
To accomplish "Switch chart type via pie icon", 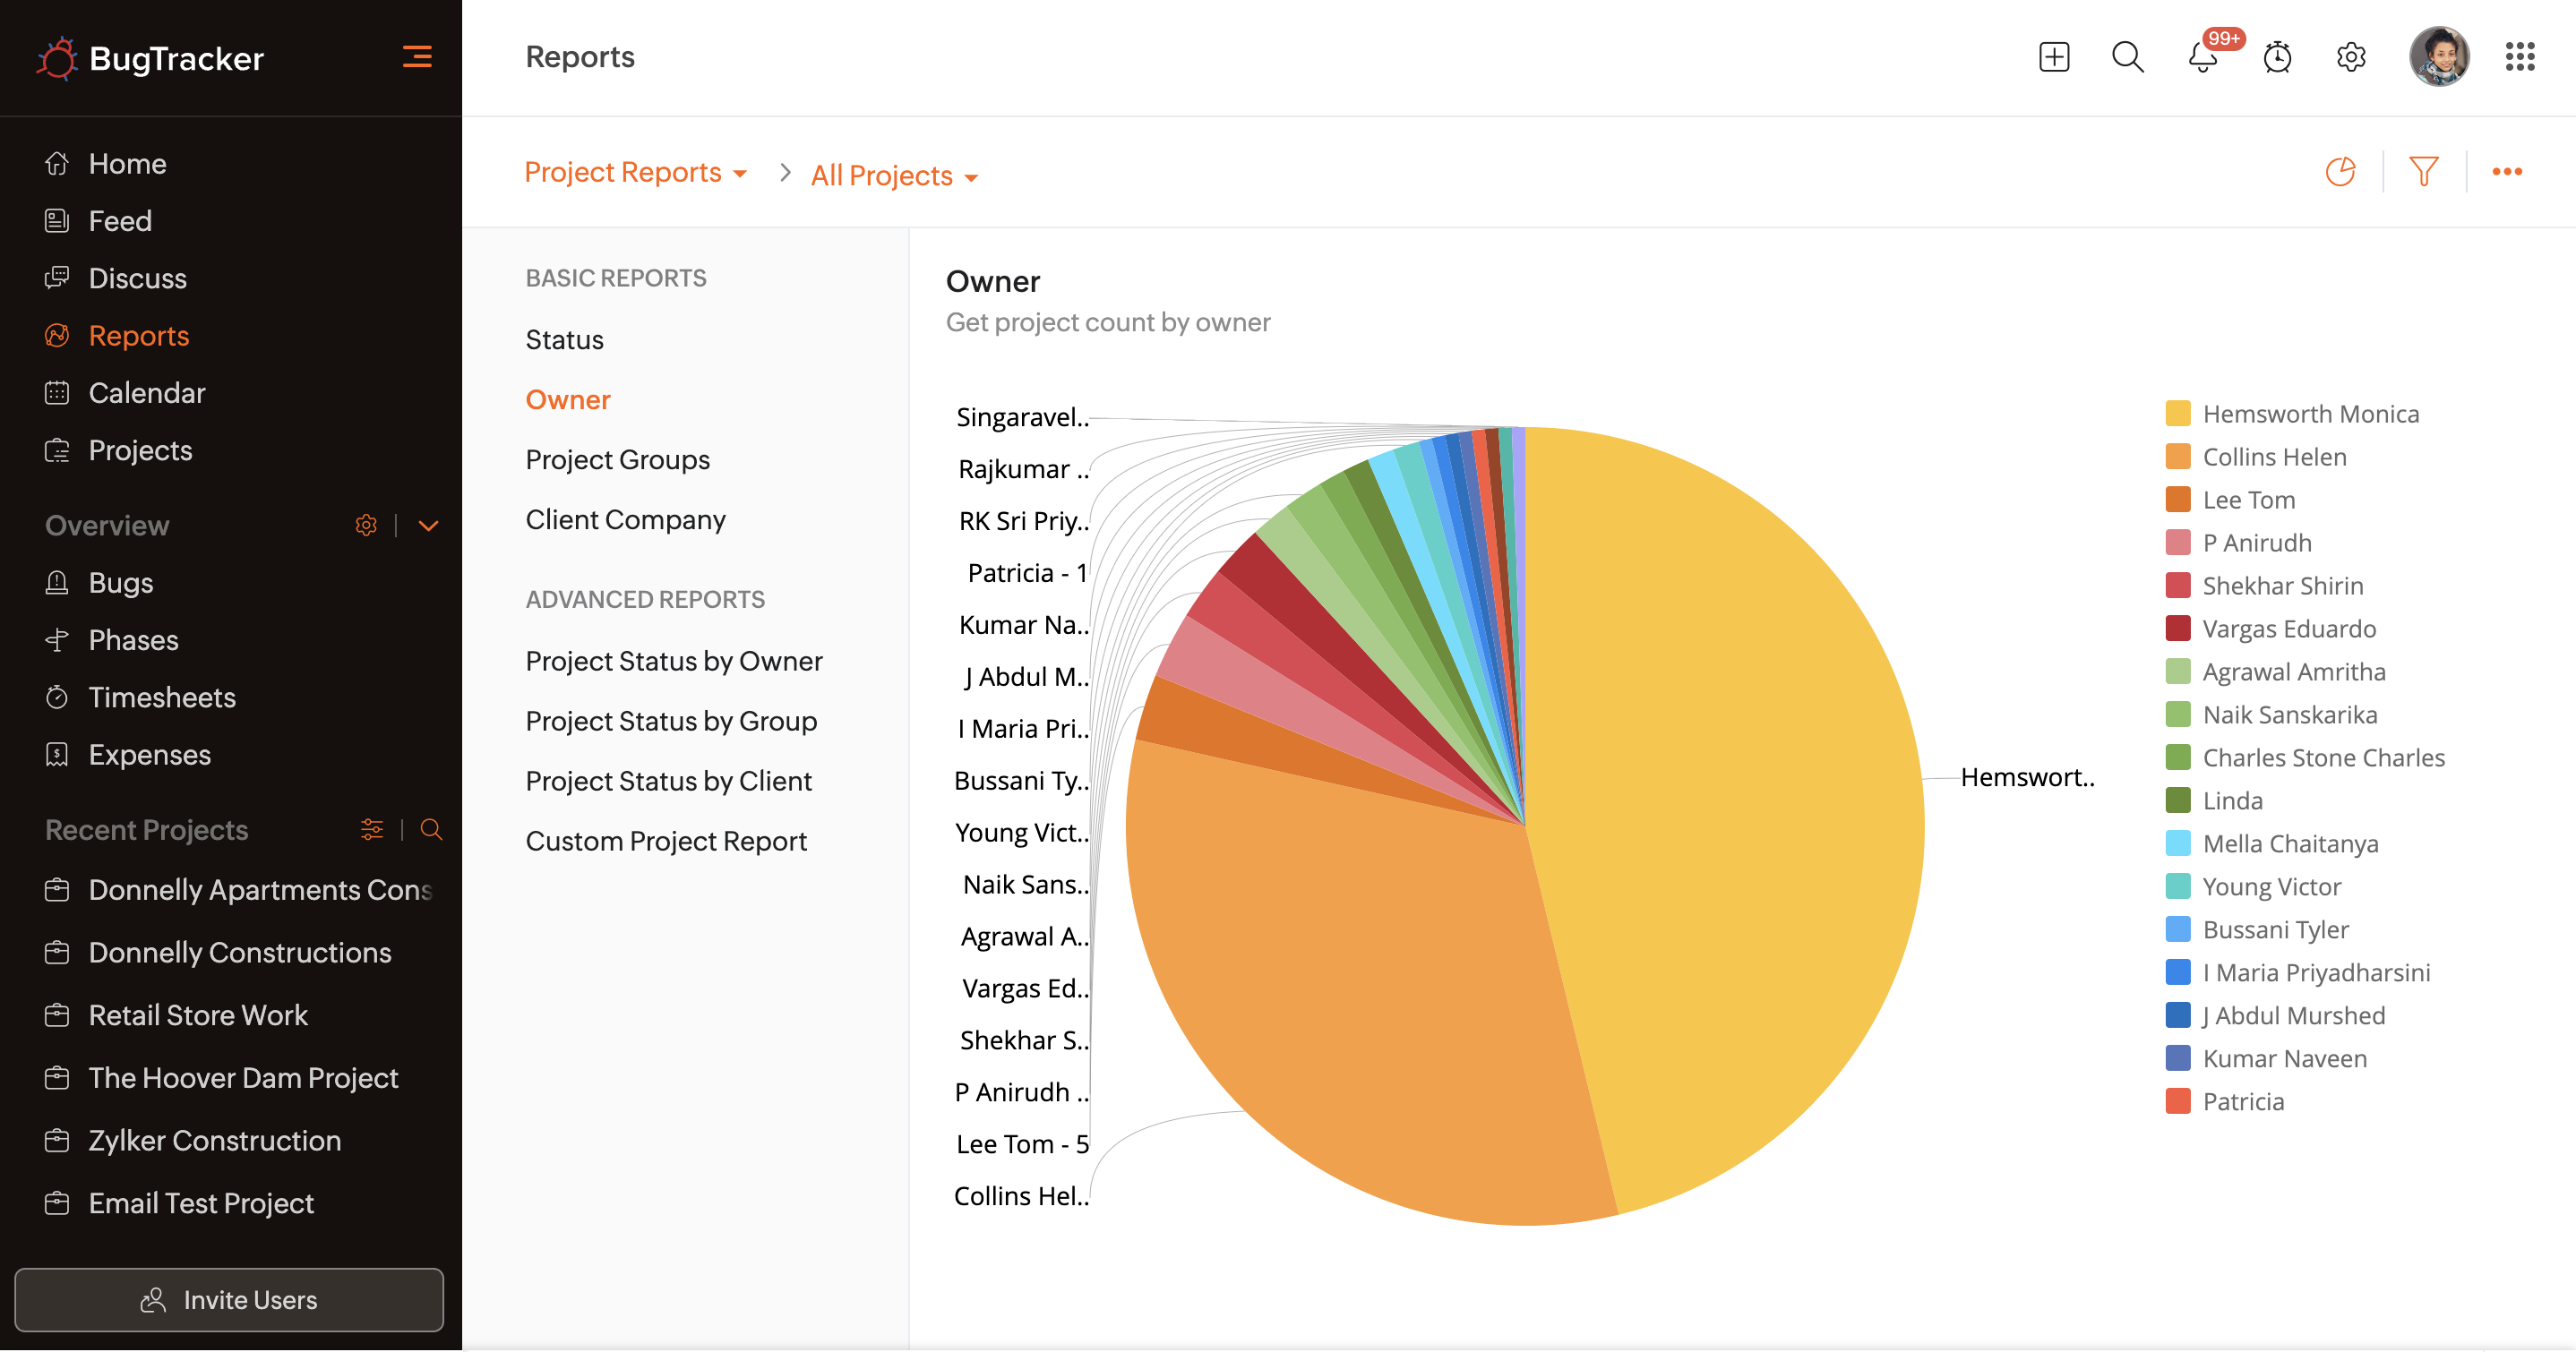I will tap(2340, 172).
